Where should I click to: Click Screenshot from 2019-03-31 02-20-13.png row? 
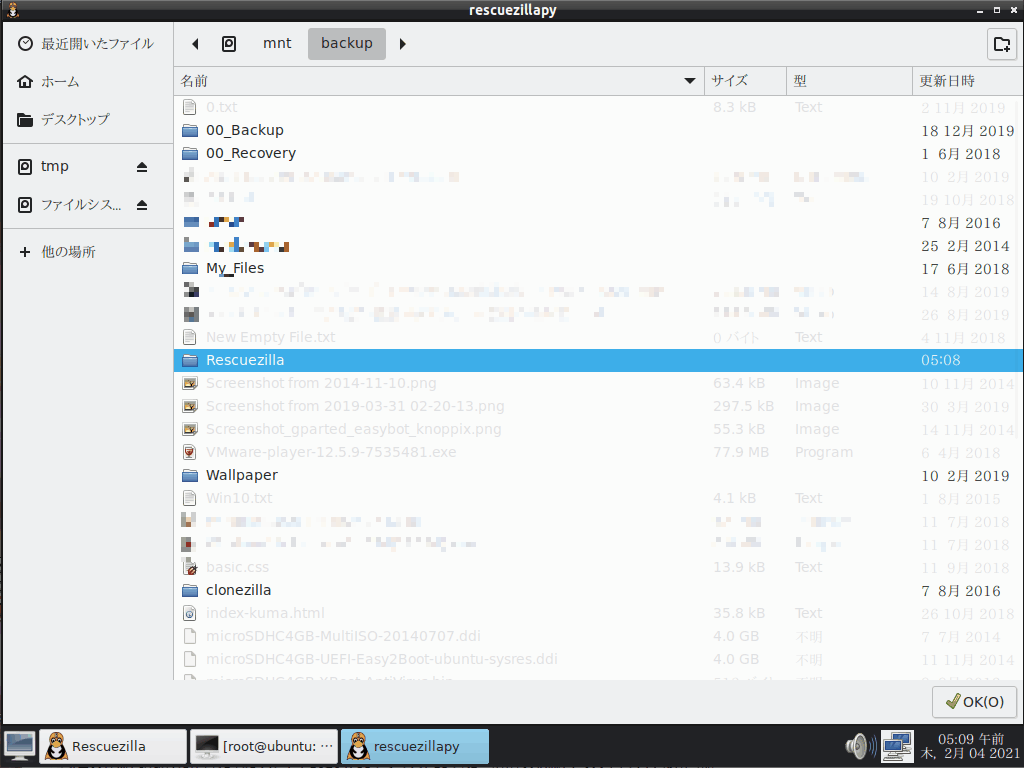pos(598,406)
